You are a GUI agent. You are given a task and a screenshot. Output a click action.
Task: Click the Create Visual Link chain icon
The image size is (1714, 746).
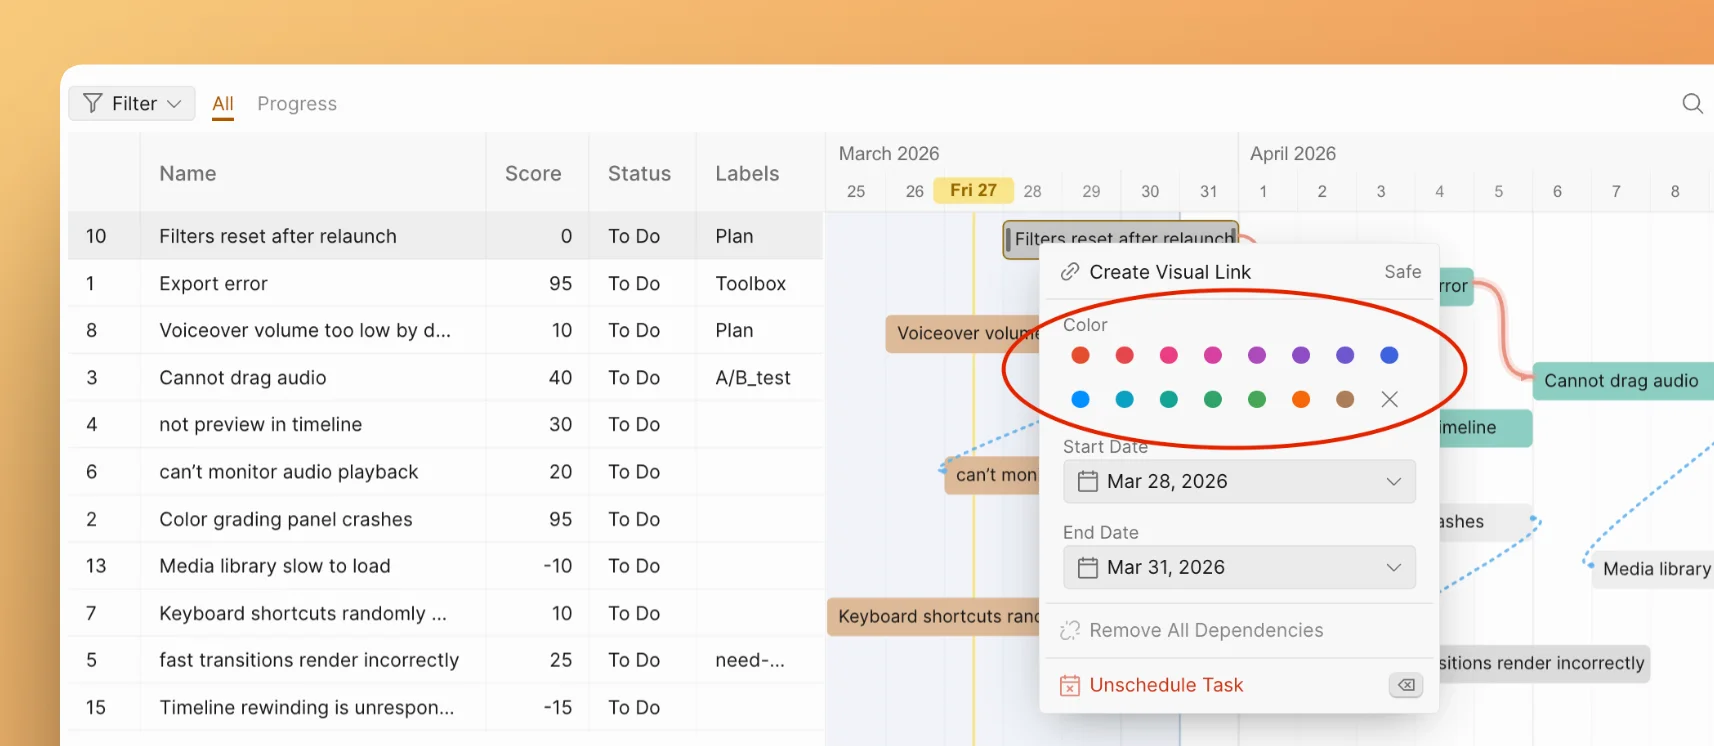coord(1069,272)
